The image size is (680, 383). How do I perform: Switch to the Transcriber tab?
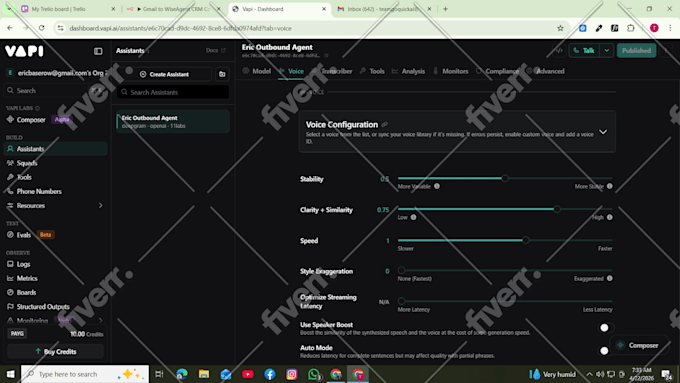point(333,71)
